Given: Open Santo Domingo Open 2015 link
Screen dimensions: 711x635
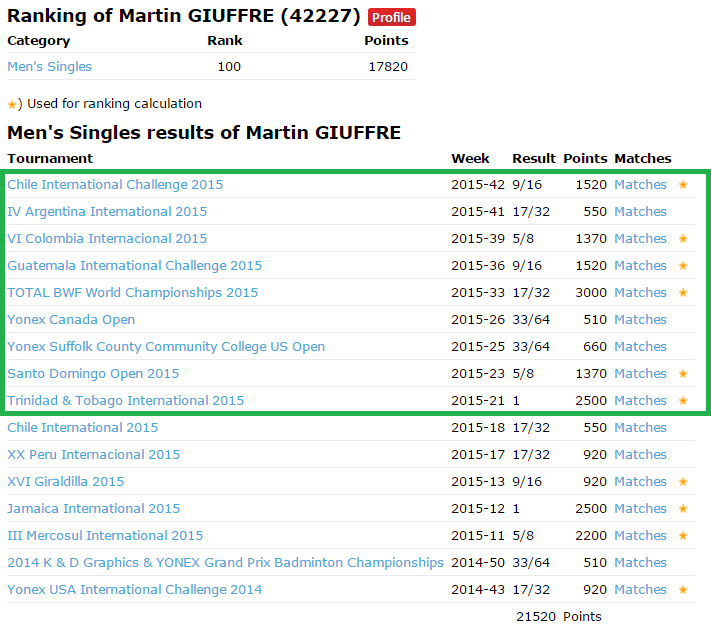Looking at the screenshot, I should click(93, 373).
